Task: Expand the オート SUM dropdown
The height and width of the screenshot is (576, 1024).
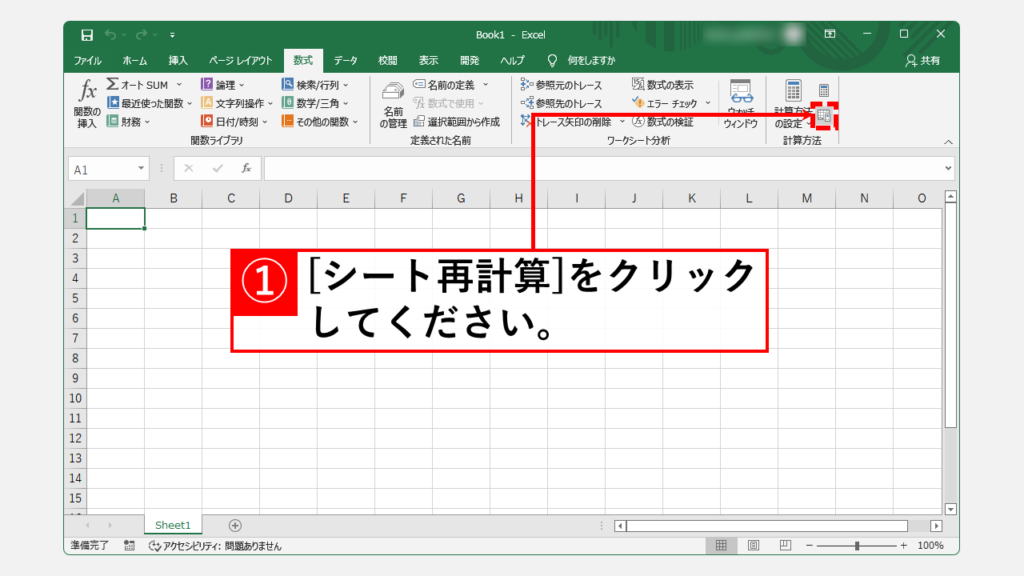Action: click(179, 85)
